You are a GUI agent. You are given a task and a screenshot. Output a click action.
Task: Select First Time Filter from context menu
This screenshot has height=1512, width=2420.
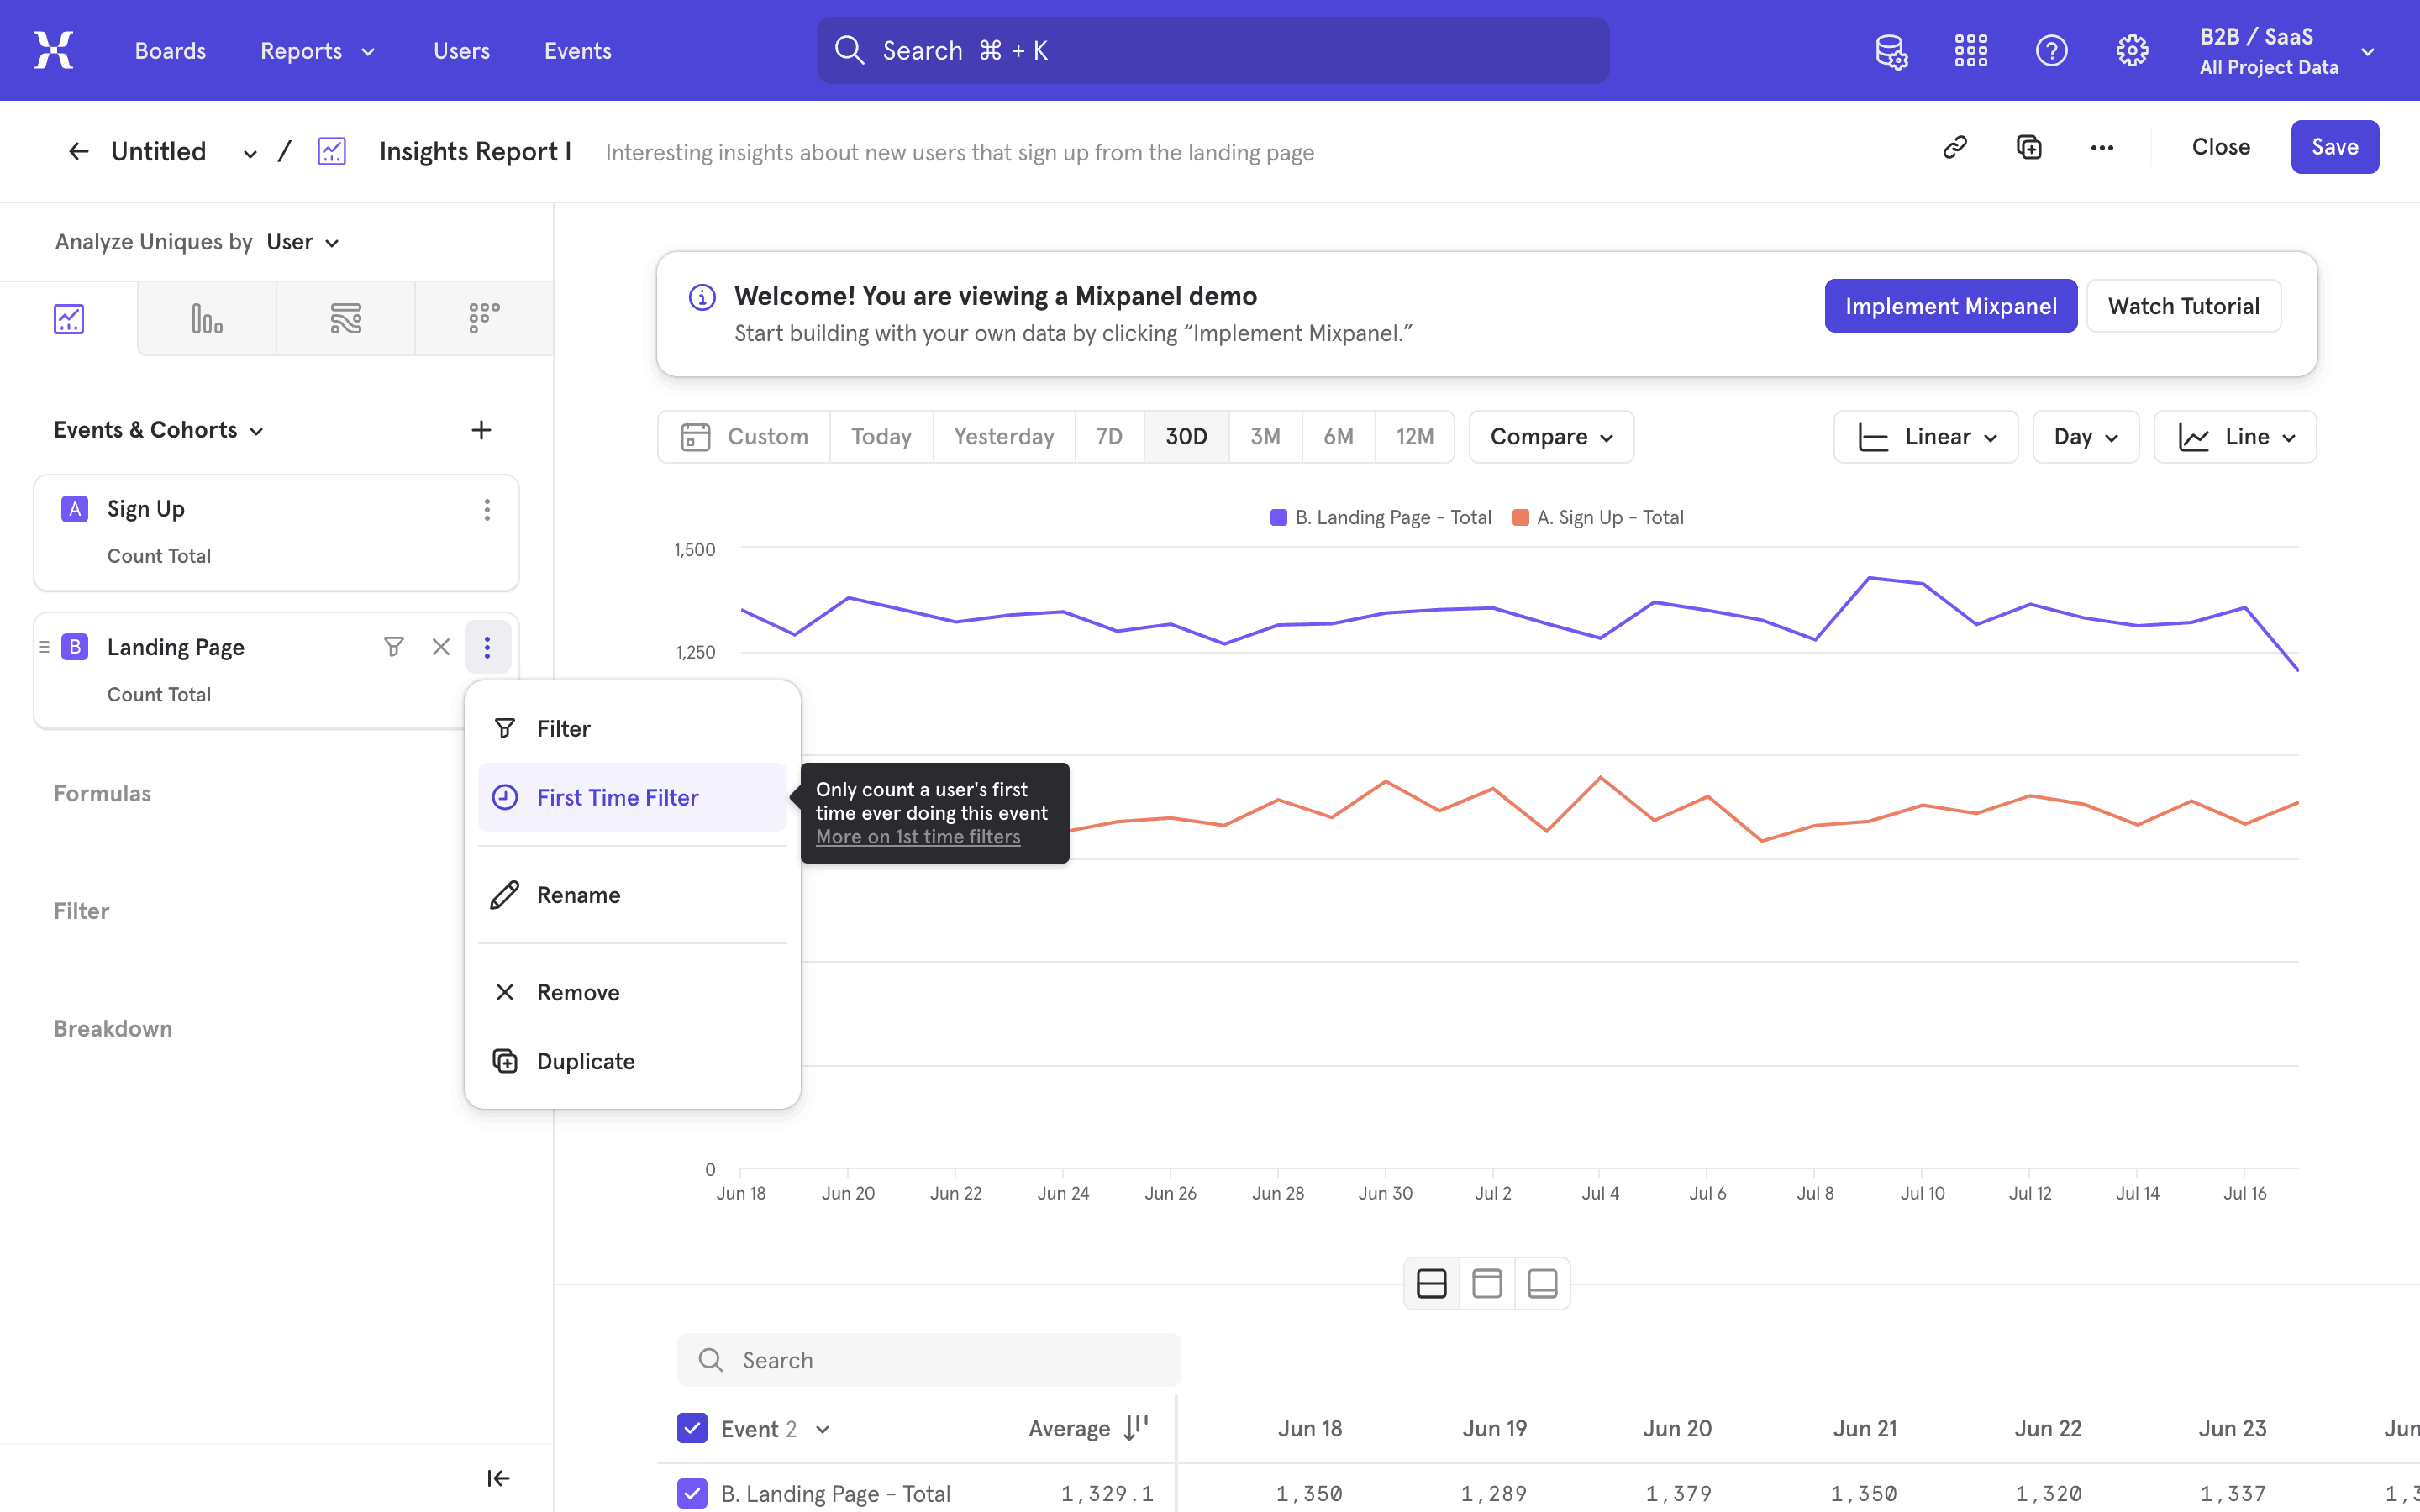(617, 796)
